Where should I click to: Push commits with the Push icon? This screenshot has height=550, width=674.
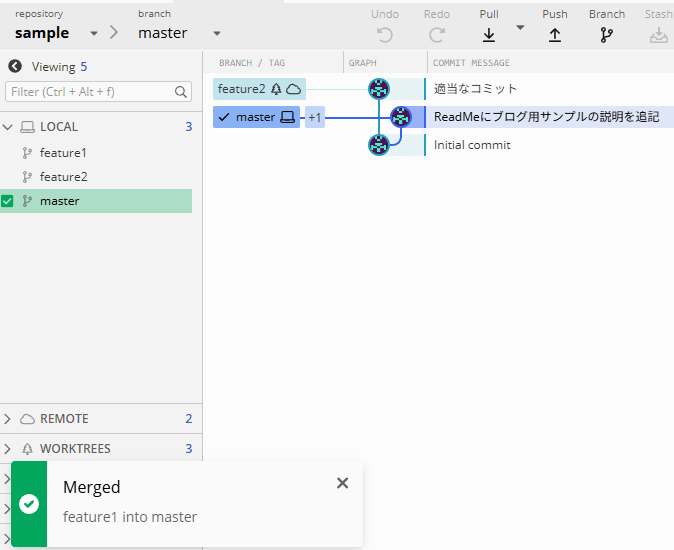click(555, 35)
